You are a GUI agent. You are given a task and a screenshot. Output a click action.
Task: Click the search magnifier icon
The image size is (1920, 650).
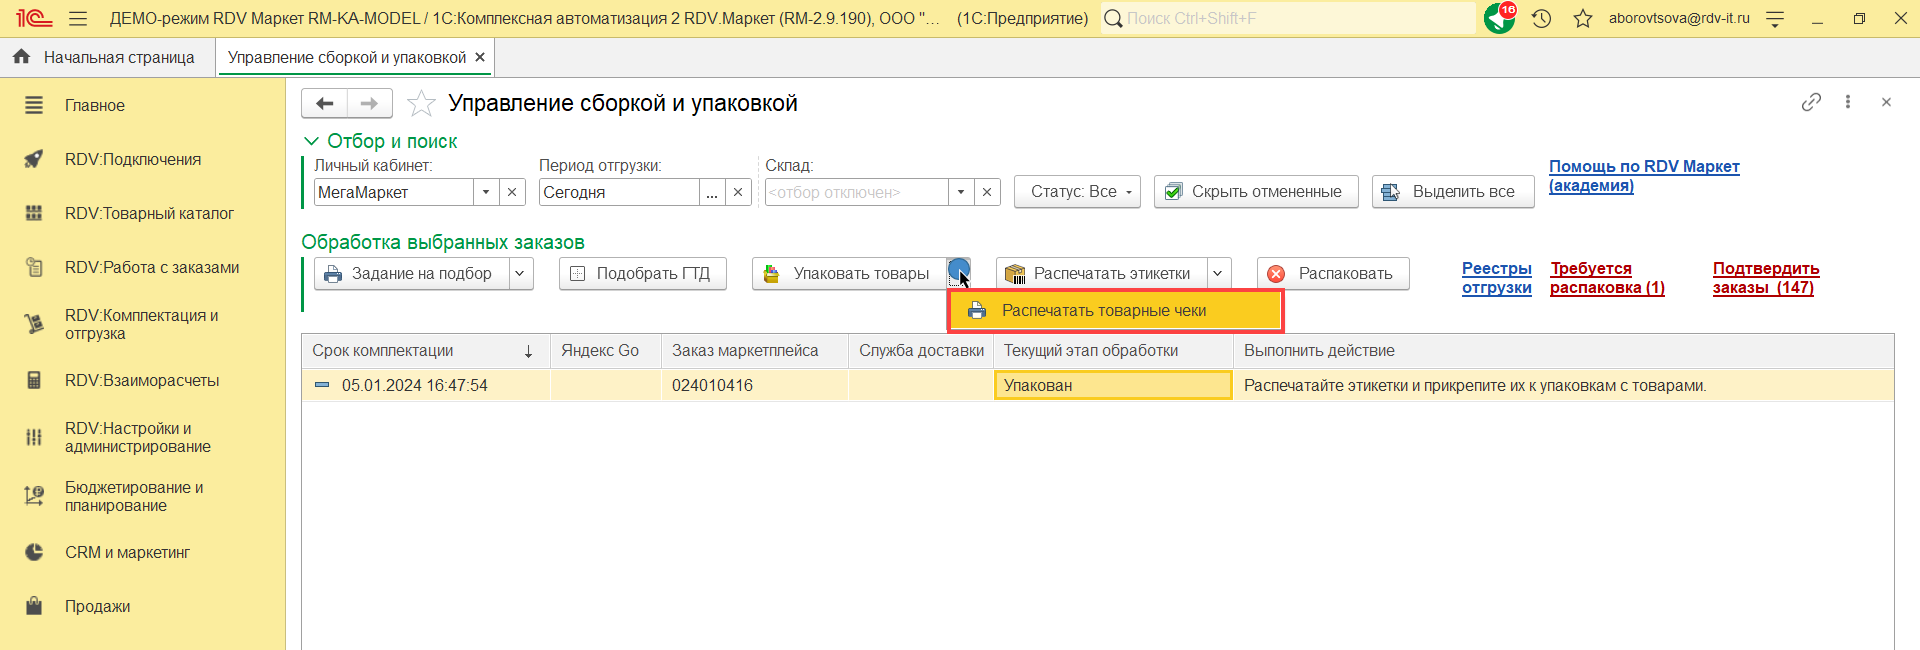[1112, 18]
